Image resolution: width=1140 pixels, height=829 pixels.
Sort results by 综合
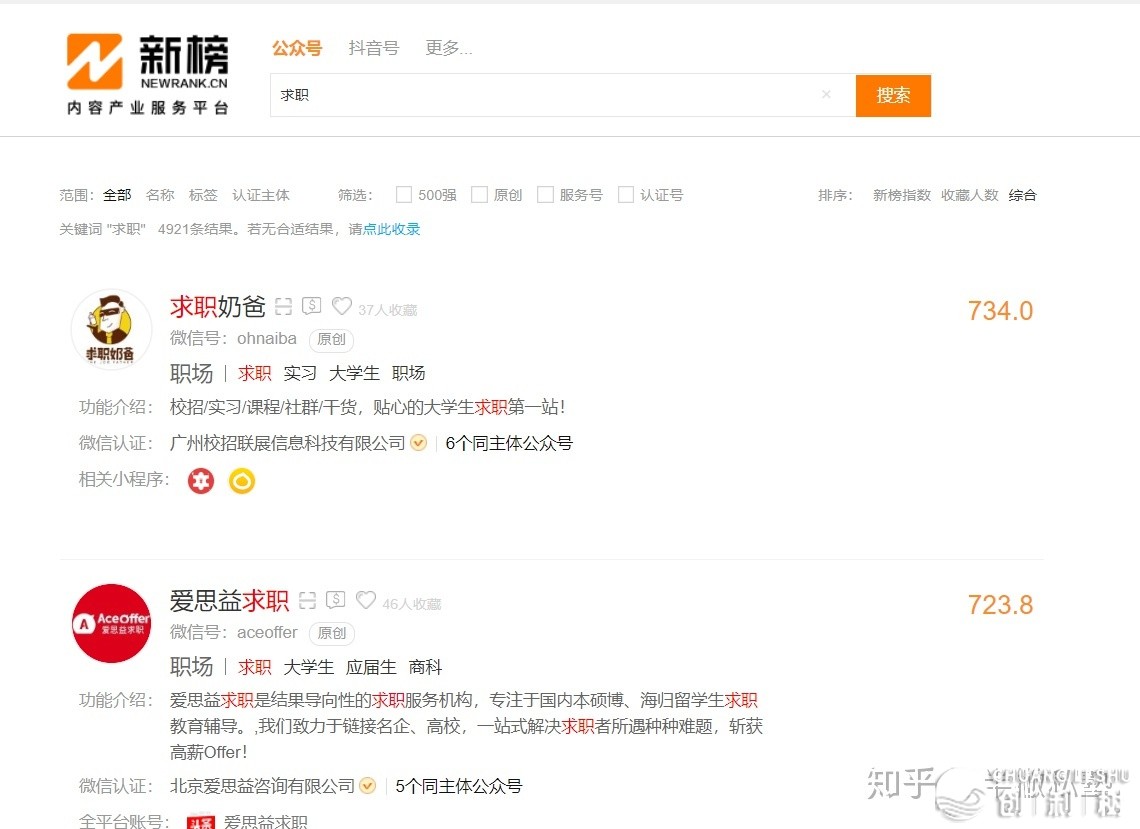(x=1022, y=195)
